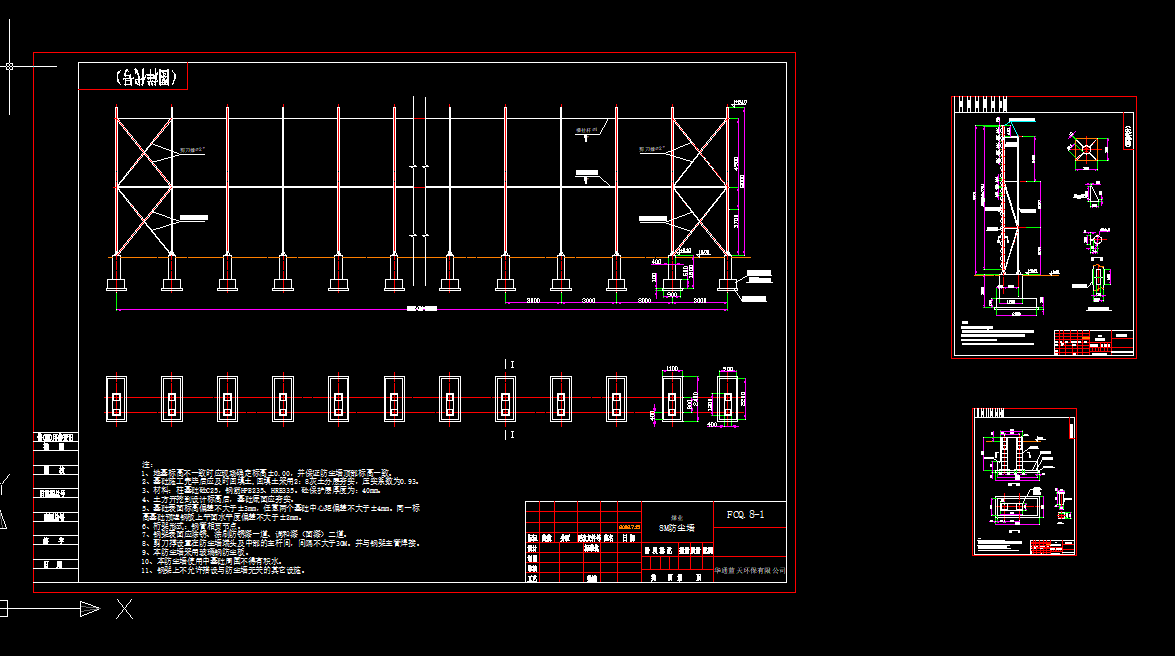Select the leftmost X cross-bracing in elevation
The width and height of the screenshot is (1175, 656).
pyautogui.click(x=144, y=186)
